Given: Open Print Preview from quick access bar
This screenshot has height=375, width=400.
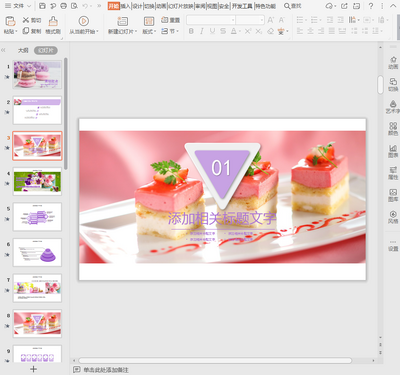Looking at the screenshot, I should click(74, 6).
